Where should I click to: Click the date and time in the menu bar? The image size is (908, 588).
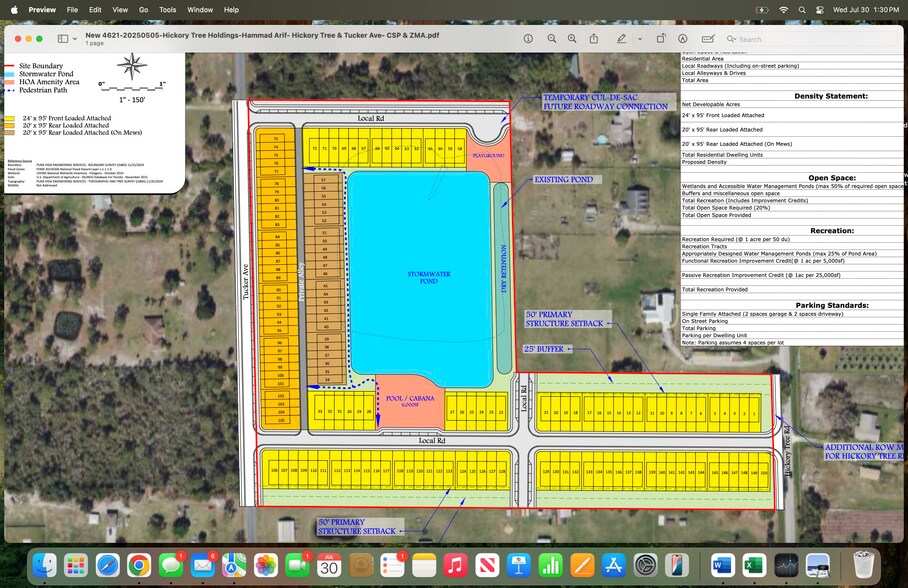coord(872,9)
